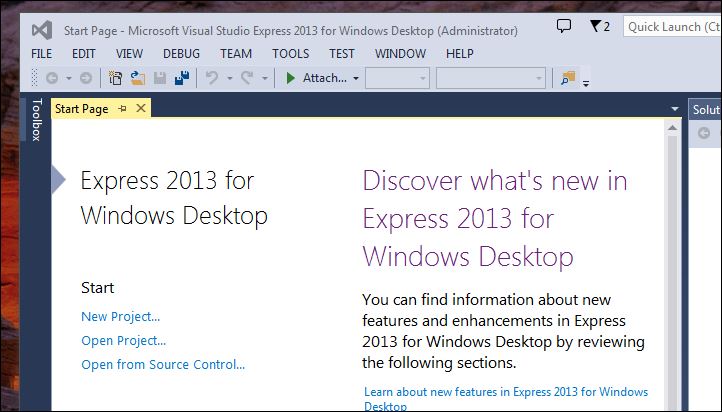Viewport: 722px width, 412px height.
Task: Open the TOOLS menu
Action: pyautogui.click(x=291, y=53)
